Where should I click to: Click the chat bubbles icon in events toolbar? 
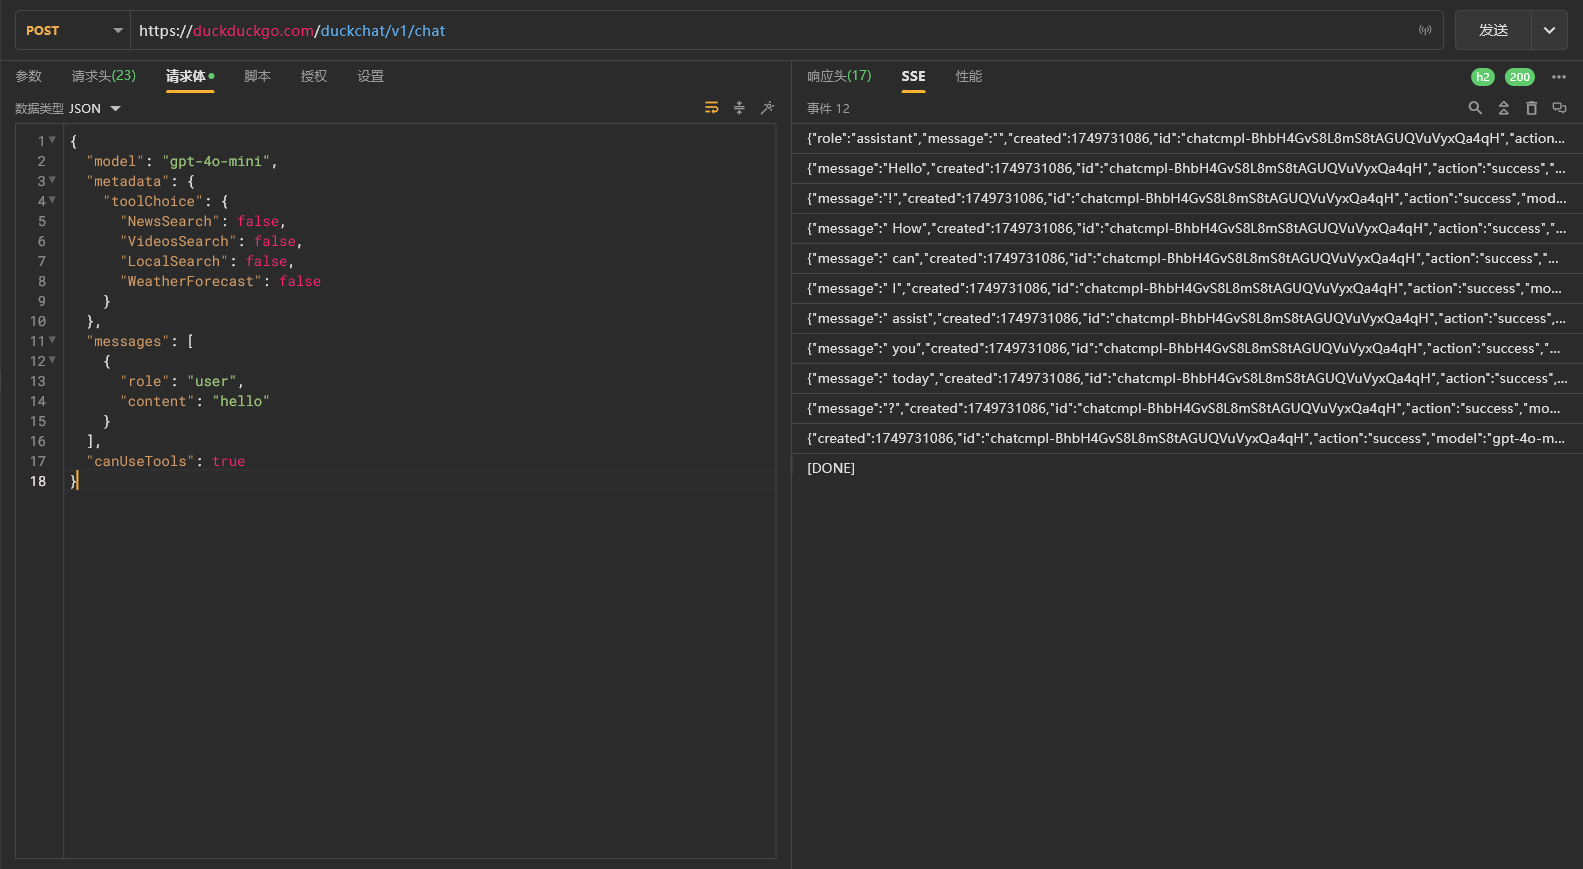click(1559, 108)
